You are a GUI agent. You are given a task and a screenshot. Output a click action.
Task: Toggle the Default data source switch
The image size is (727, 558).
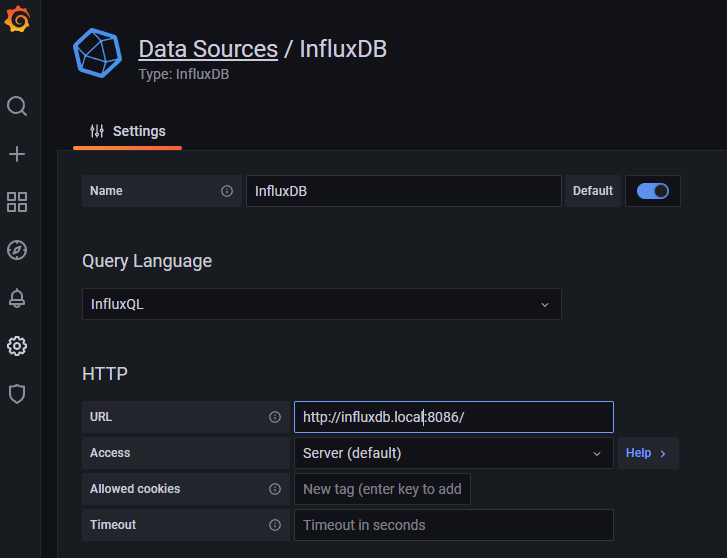(x=653, y=191)
